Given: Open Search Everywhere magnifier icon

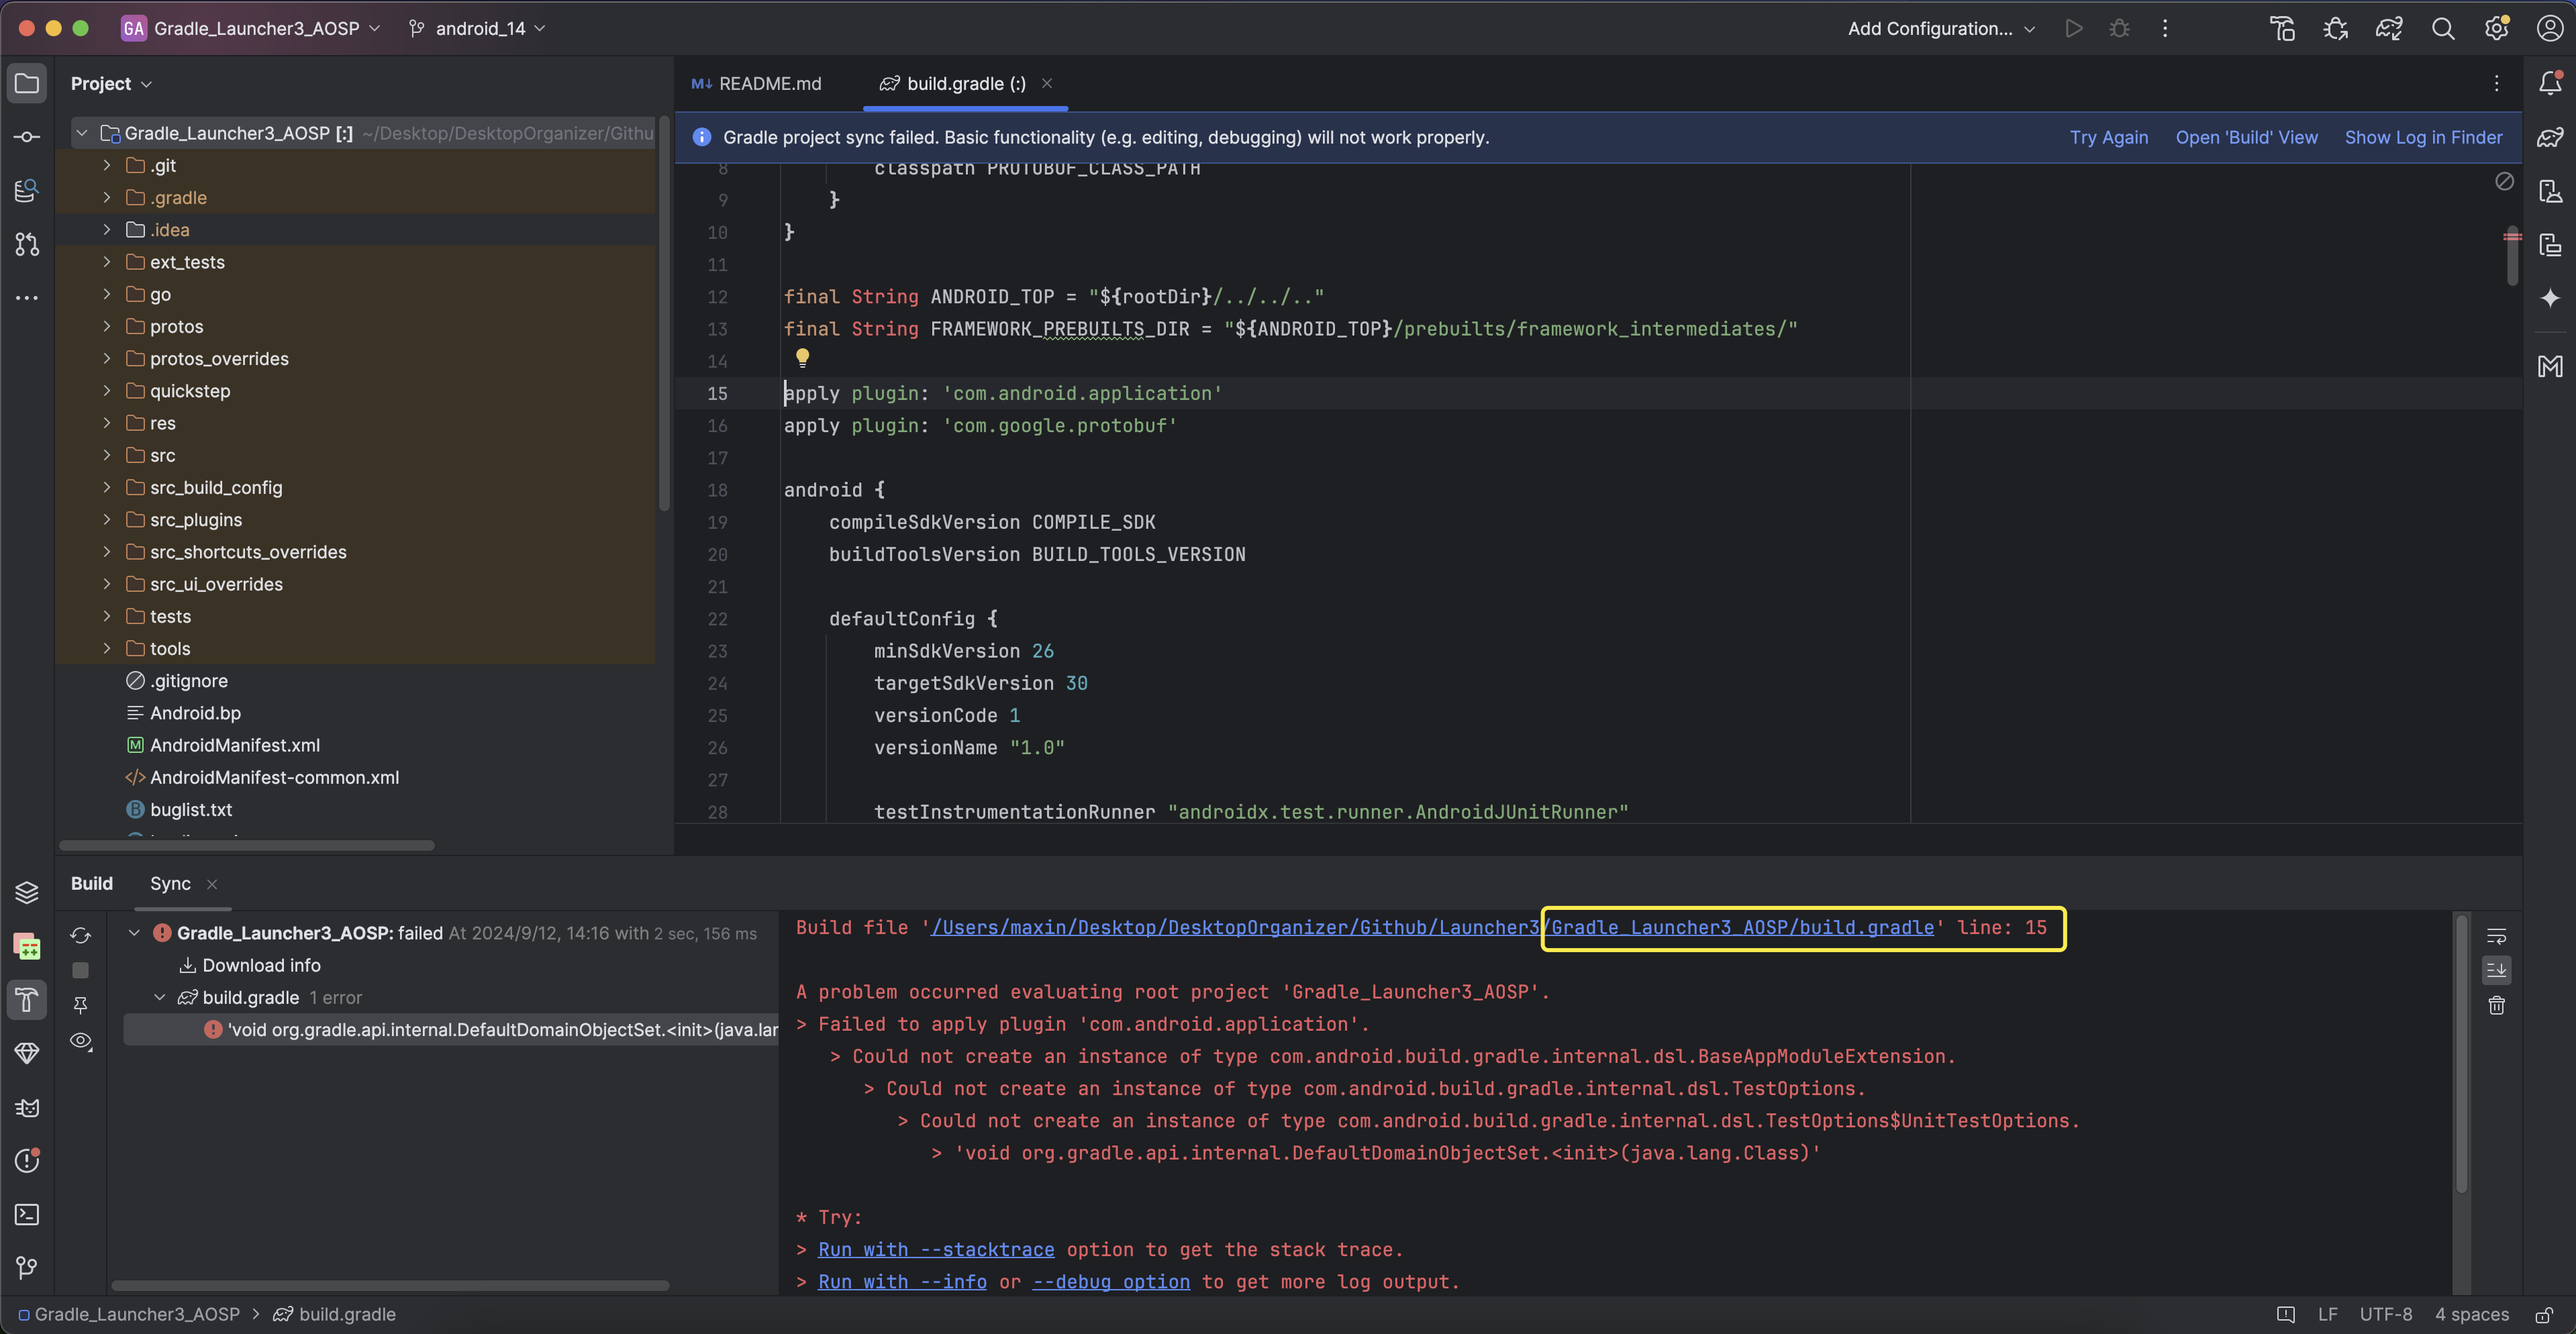Looking at the screenshot, I should pyautogui.click(x=2443, y=28).
